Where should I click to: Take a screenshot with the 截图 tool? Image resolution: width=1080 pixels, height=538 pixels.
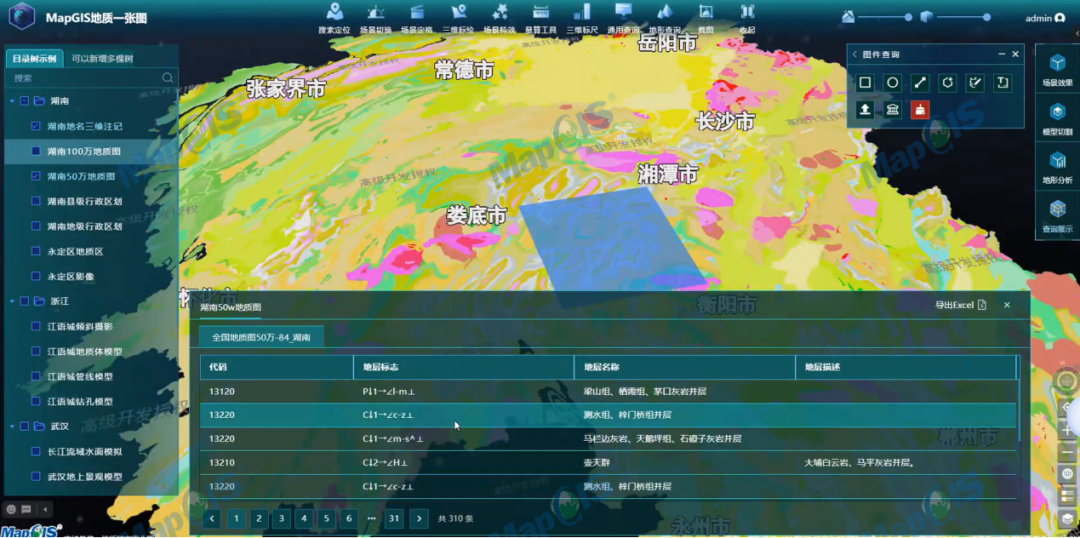point(705,19)
